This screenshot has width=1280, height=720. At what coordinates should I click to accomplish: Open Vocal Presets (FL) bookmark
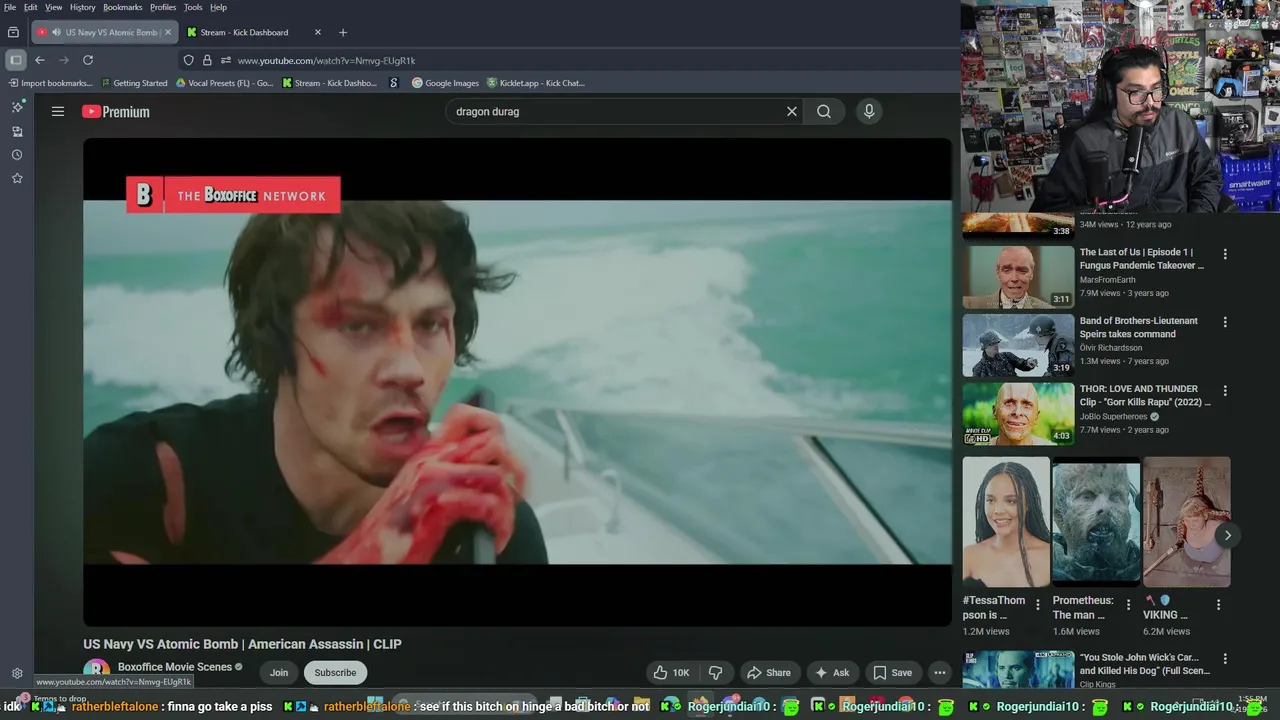pyautogui.click(x=224, y=83)
